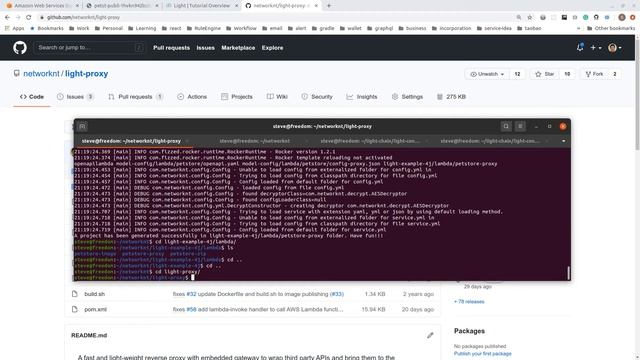The width and height of the screenshot is (640, 360).
Task: Open the taobao bookmarks folder
Action: (x=529, y=28)
